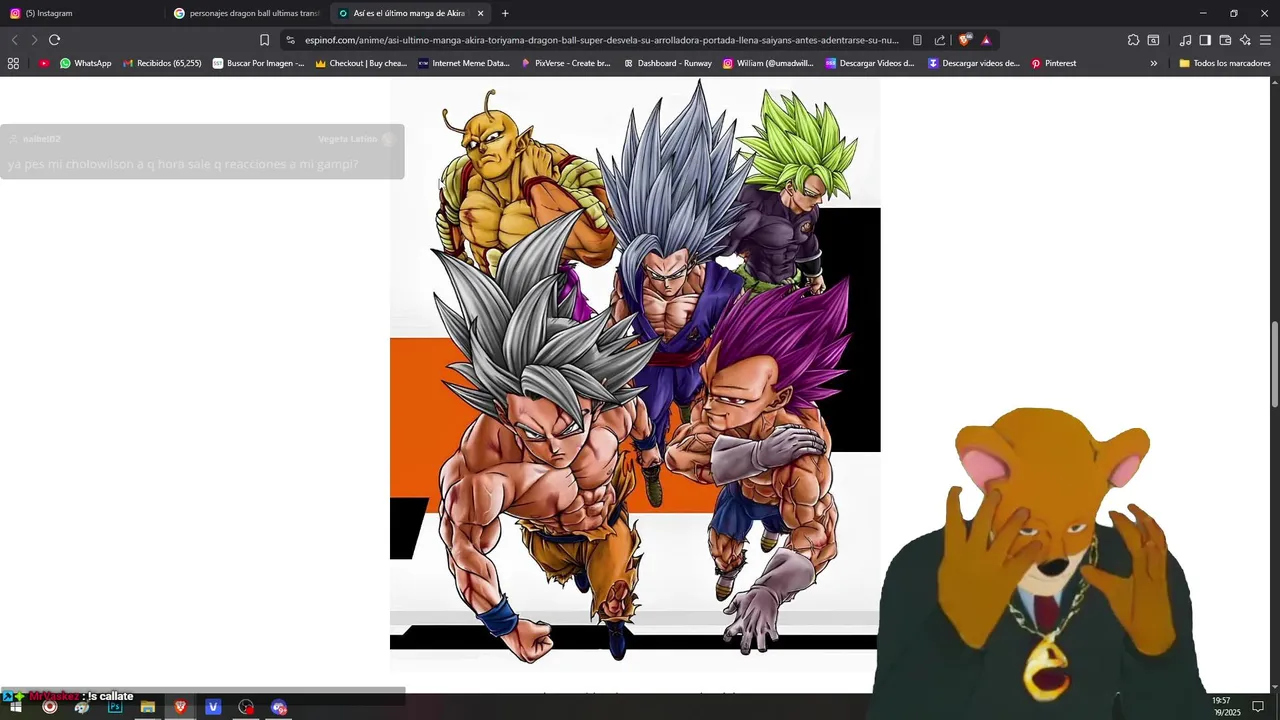Open Recibidos Gmail bookmark
The width and height of the screenshot is (1280, 720).
(163, 63)
